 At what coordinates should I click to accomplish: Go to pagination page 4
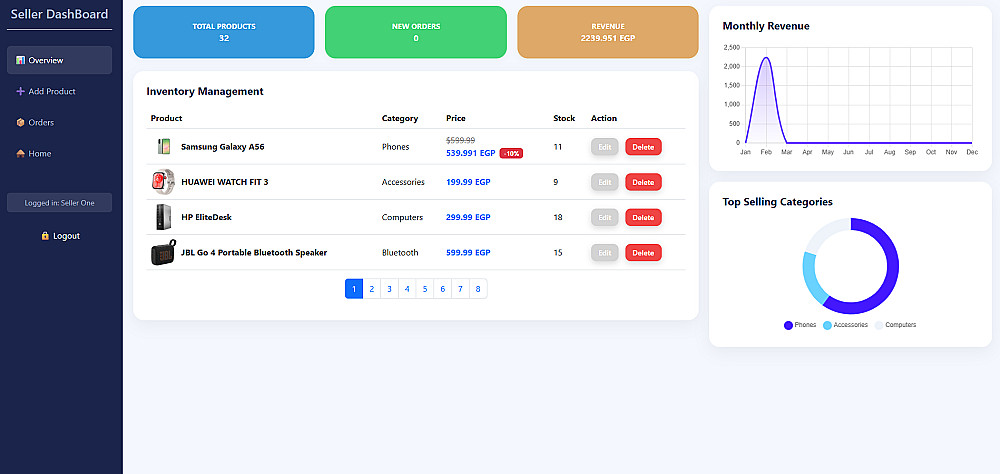[x=408, y=289]
